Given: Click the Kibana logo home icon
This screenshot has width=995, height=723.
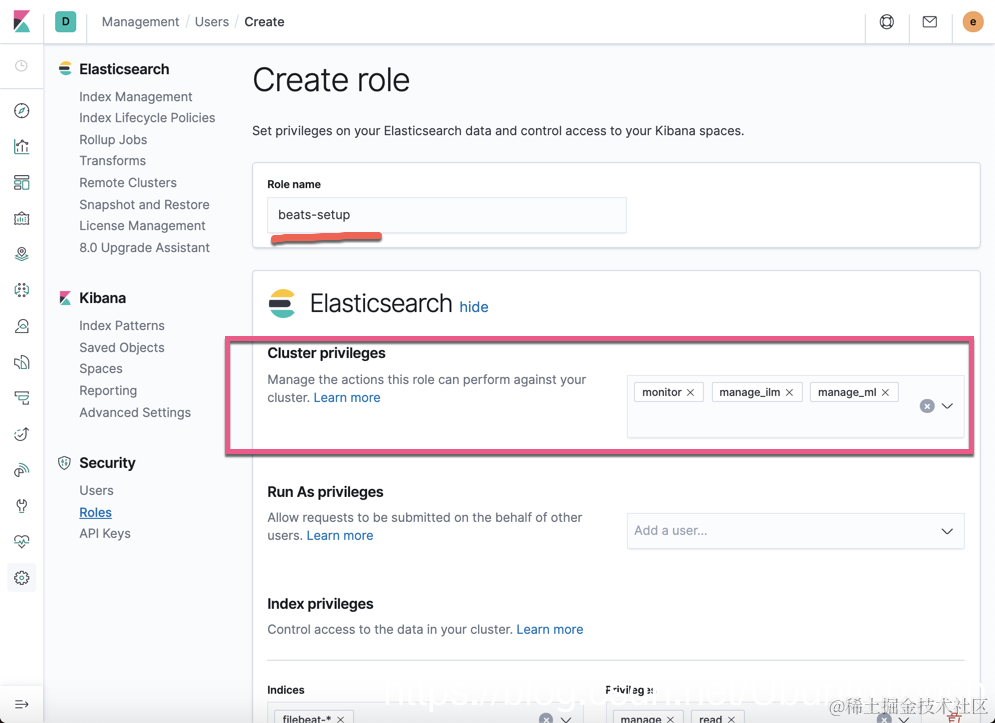Looking at the screenshot, I should 22,22.
